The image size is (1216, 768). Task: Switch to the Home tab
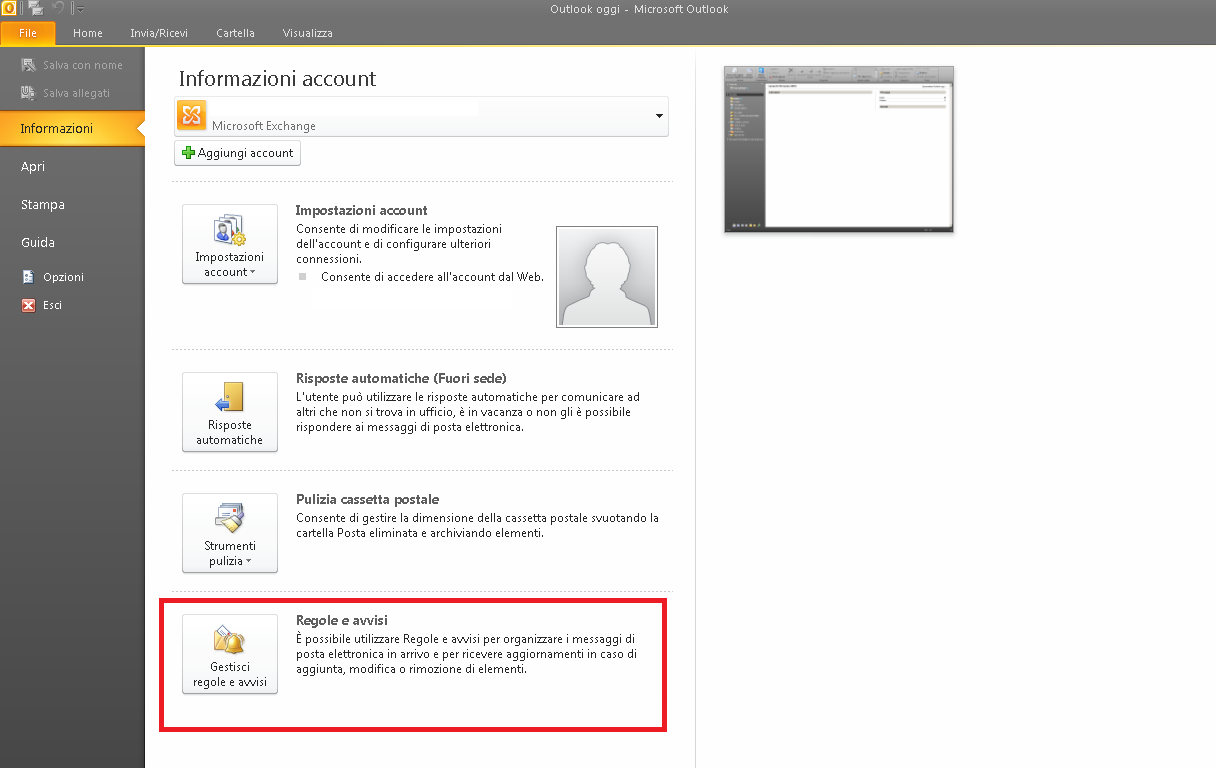88,33
